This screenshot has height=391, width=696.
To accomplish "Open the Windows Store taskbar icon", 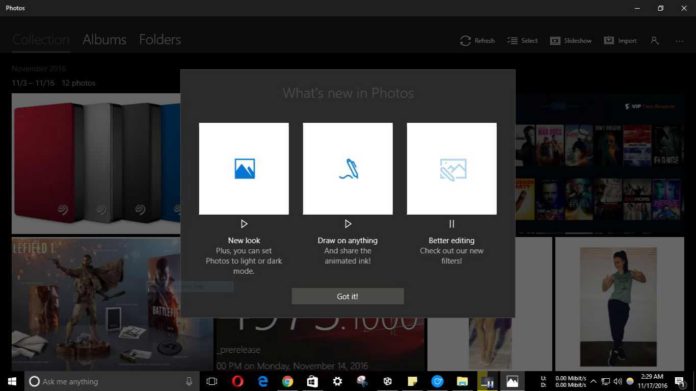I will pos(312,381).
